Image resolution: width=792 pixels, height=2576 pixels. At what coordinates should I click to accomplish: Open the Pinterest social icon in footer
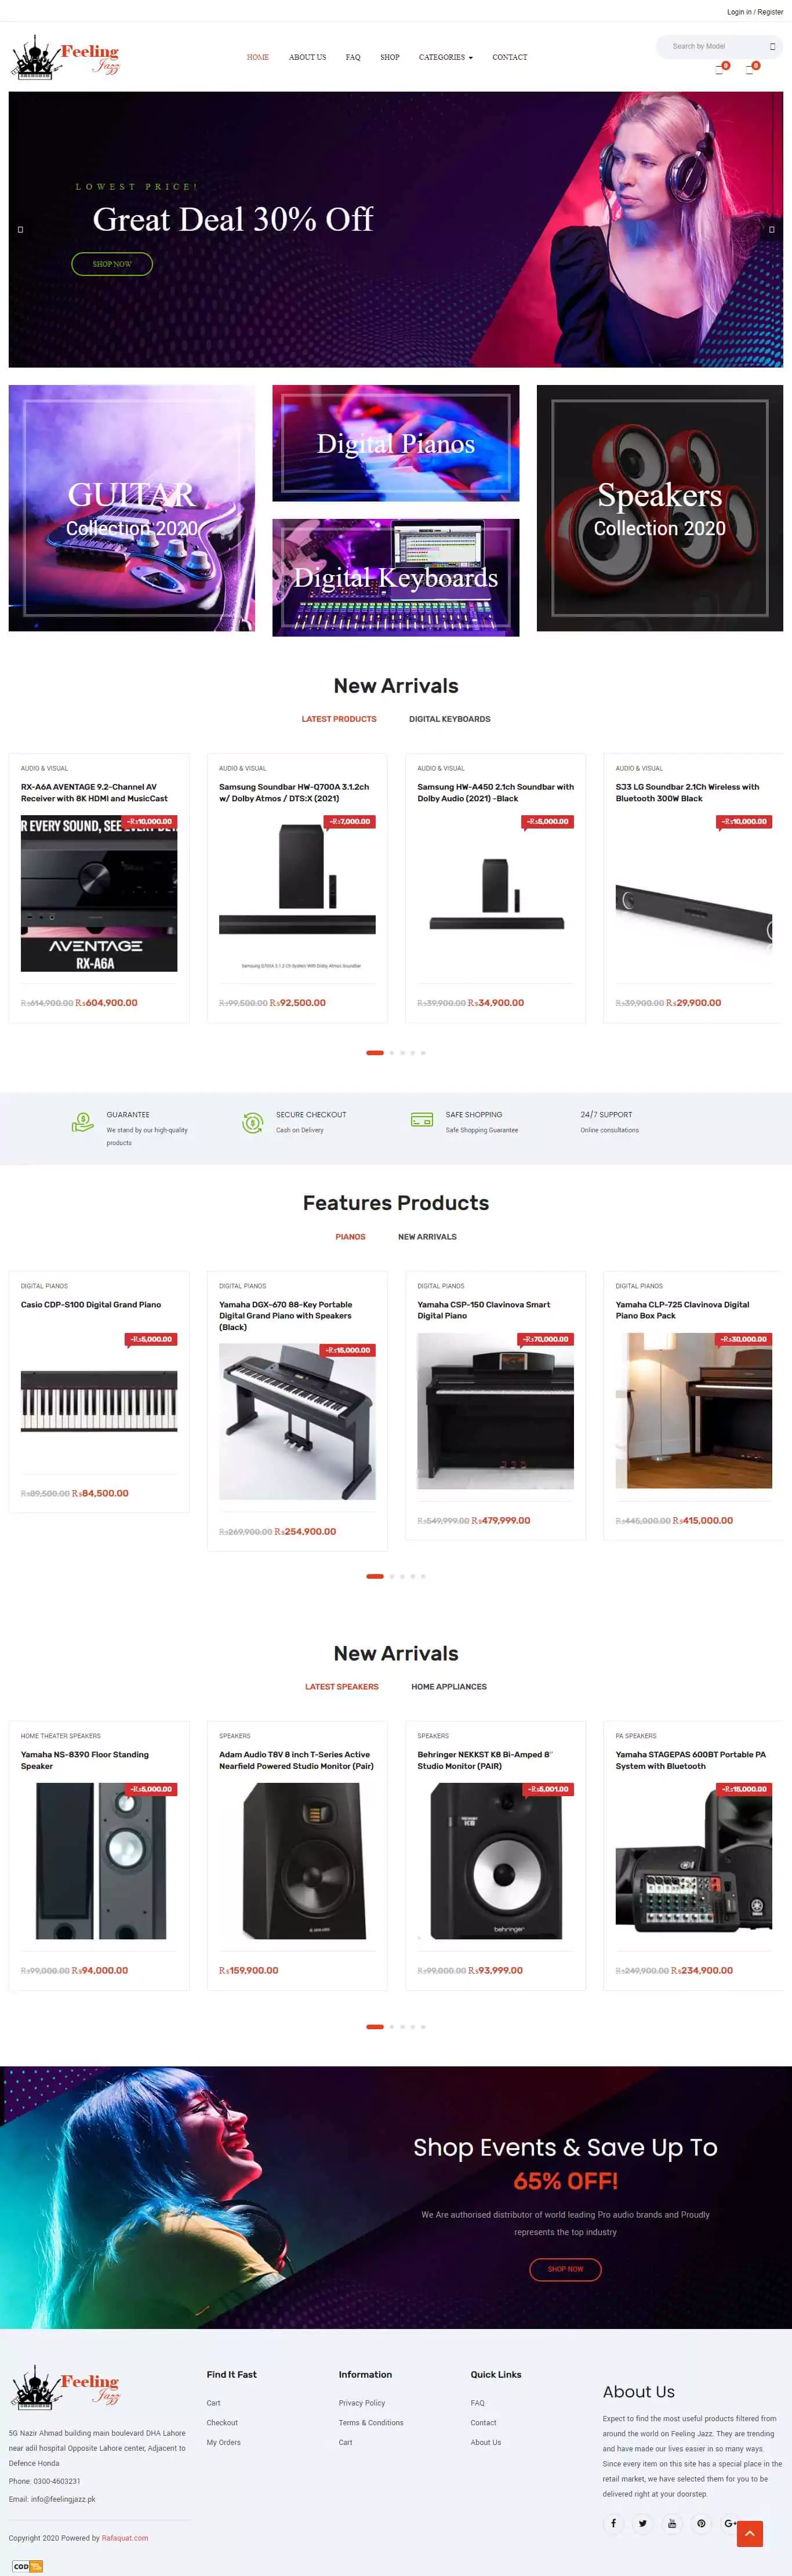point(701,2523)
